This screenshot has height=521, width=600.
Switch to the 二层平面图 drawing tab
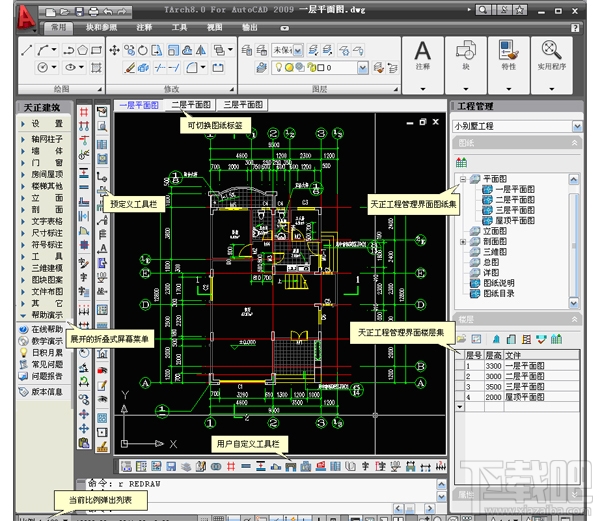coord(190,104)
